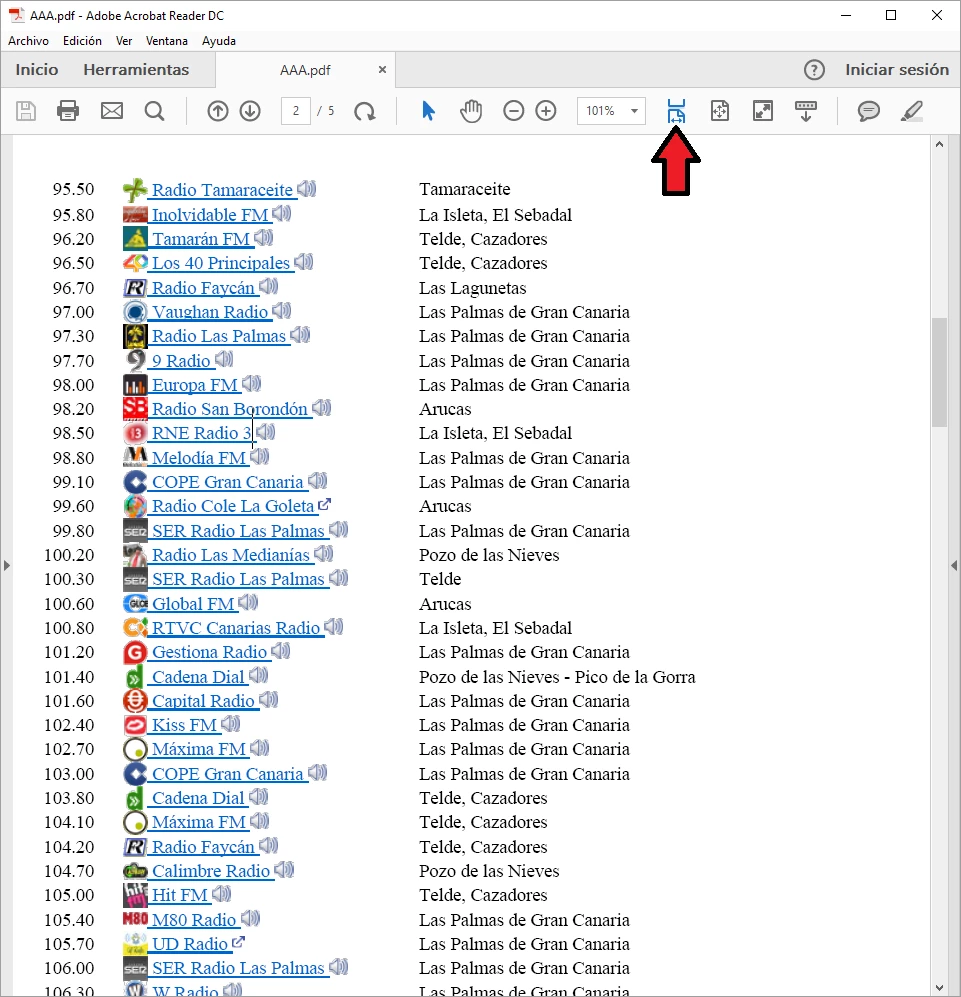The image size is (961, 997).
Task: Open the Edición menu
Action: point(82,41)
